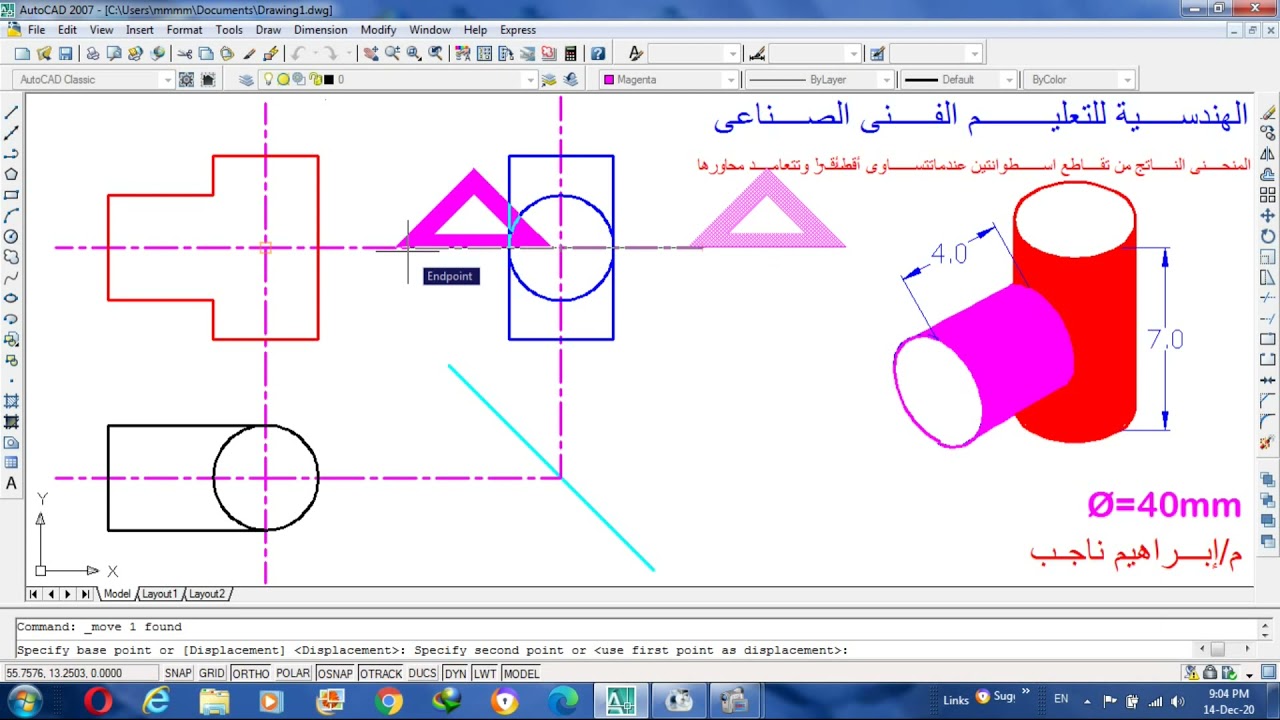The image size is (1280, 720).
Task: Open the text style dropdown
Action: [x=733, y=54]
